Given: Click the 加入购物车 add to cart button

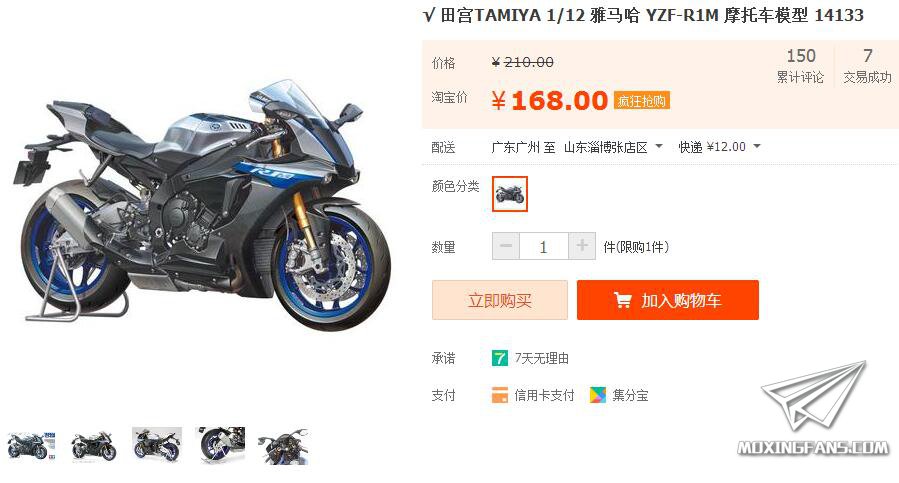Looking at the screenshot, I should pyautogui.click(x=667, y=300).
